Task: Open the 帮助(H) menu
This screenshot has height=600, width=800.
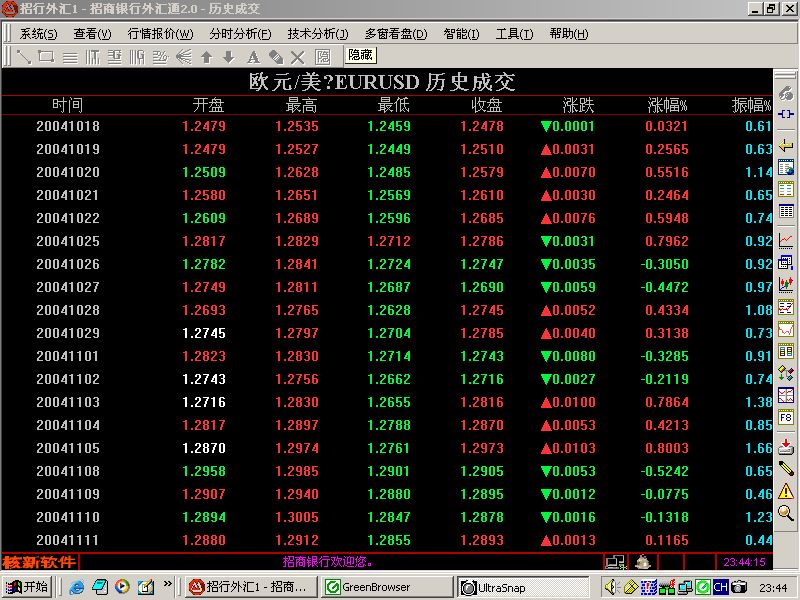Action: 569,34
